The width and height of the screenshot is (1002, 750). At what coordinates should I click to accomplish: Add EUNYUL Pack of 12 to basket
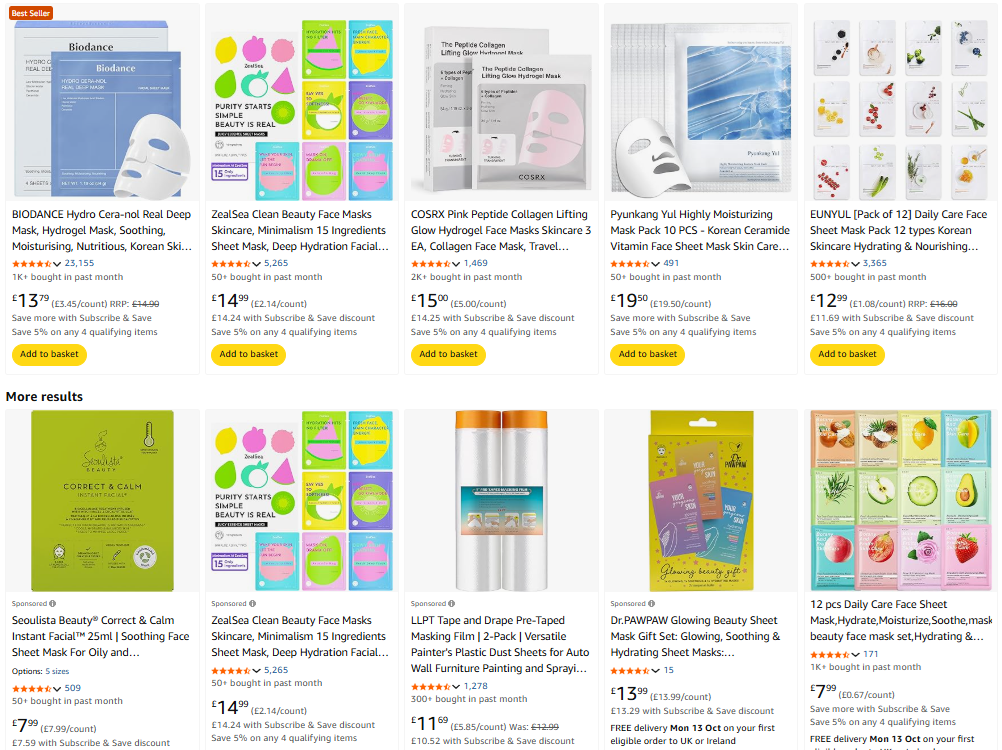click(x=847, y=354)
